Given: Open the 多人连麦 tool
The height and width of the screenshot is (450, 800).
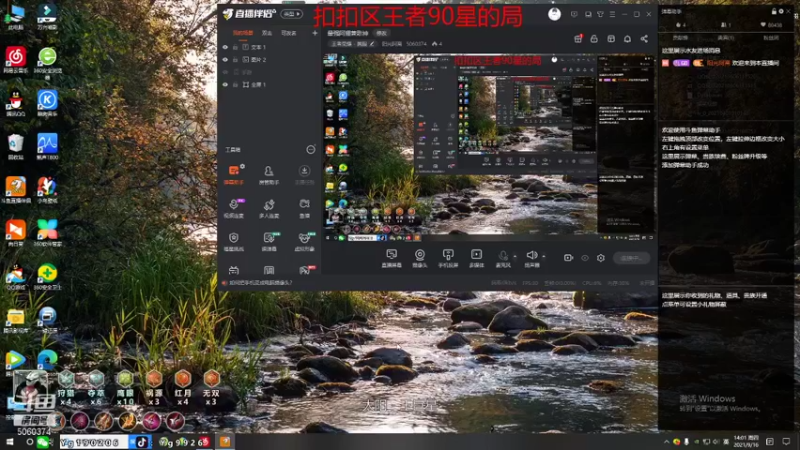Looking at the screenshot, I should tap(269, 208).
